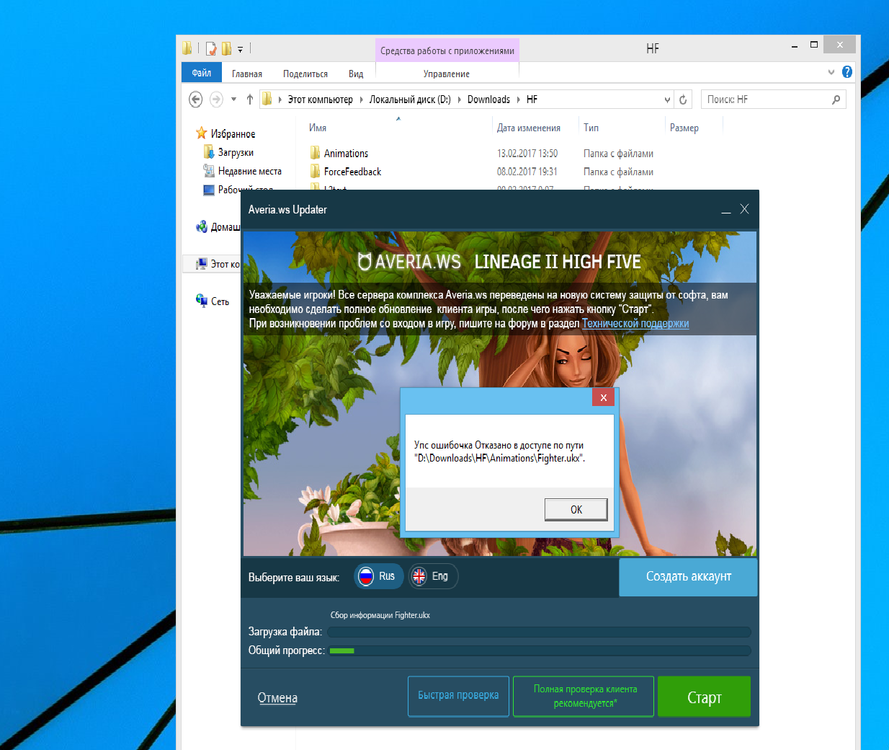Image resolution: width=889 pixels, height=750 pixels.
Task: Open the Animations folder icon
Action: (x=314, y=153)
